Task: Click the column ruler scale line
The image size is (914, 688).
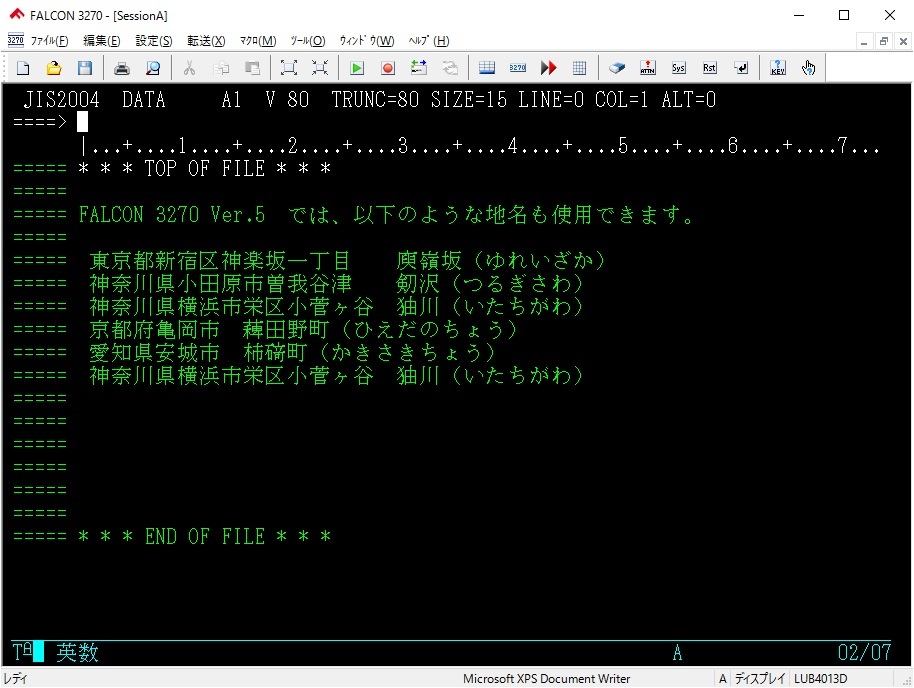Action: pos(480,146)
